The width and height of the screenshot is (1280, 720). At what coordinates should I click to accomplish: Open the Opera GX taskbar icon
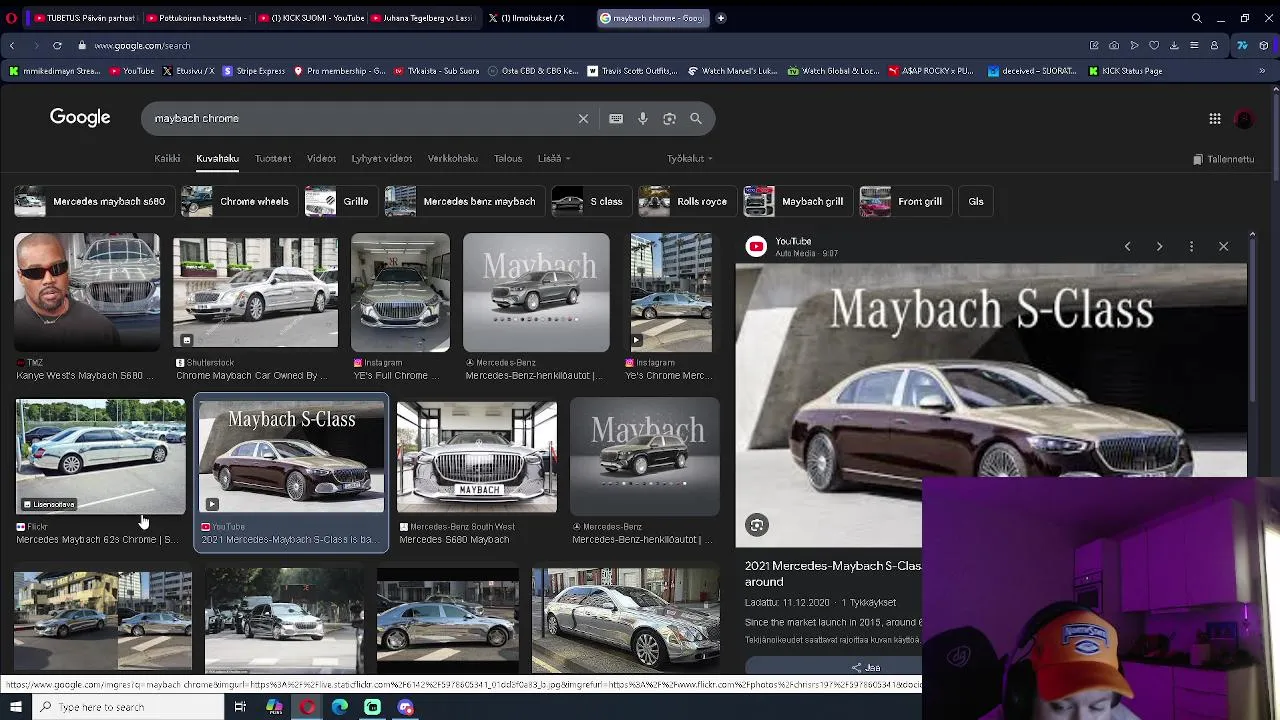[307, 707]
